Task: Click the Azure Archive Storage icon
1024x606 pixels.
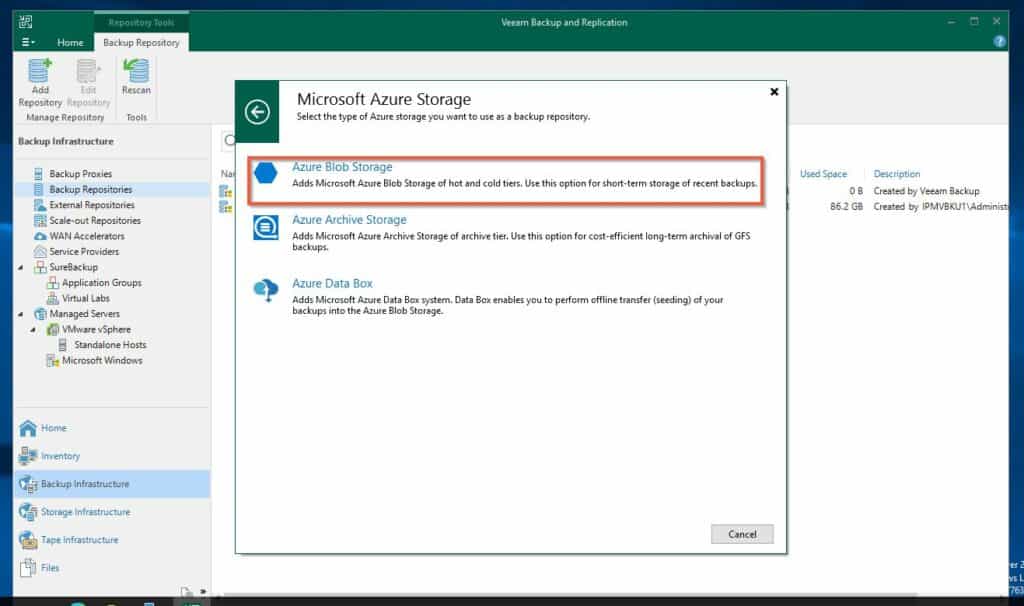Action: pyautogui.click(x=265, y=227)
